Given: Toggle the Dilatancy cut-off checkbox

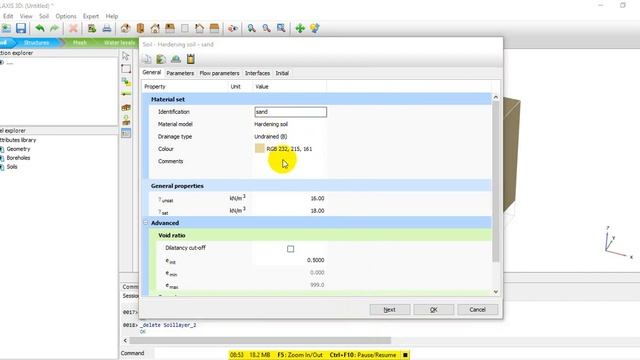Looking at the screenshot, I should [x=290, y=249].
